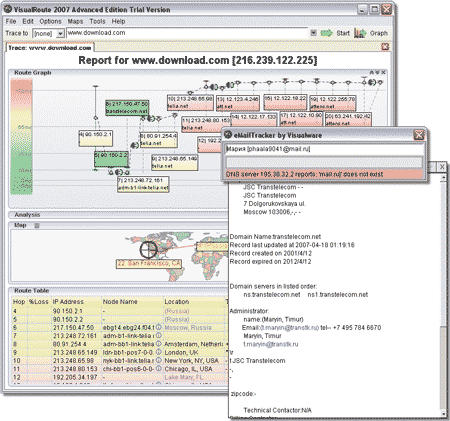The image size is (450, 421).
Task: Click the Graph chart icon in toolbar
Action: [x=360, y=33]
